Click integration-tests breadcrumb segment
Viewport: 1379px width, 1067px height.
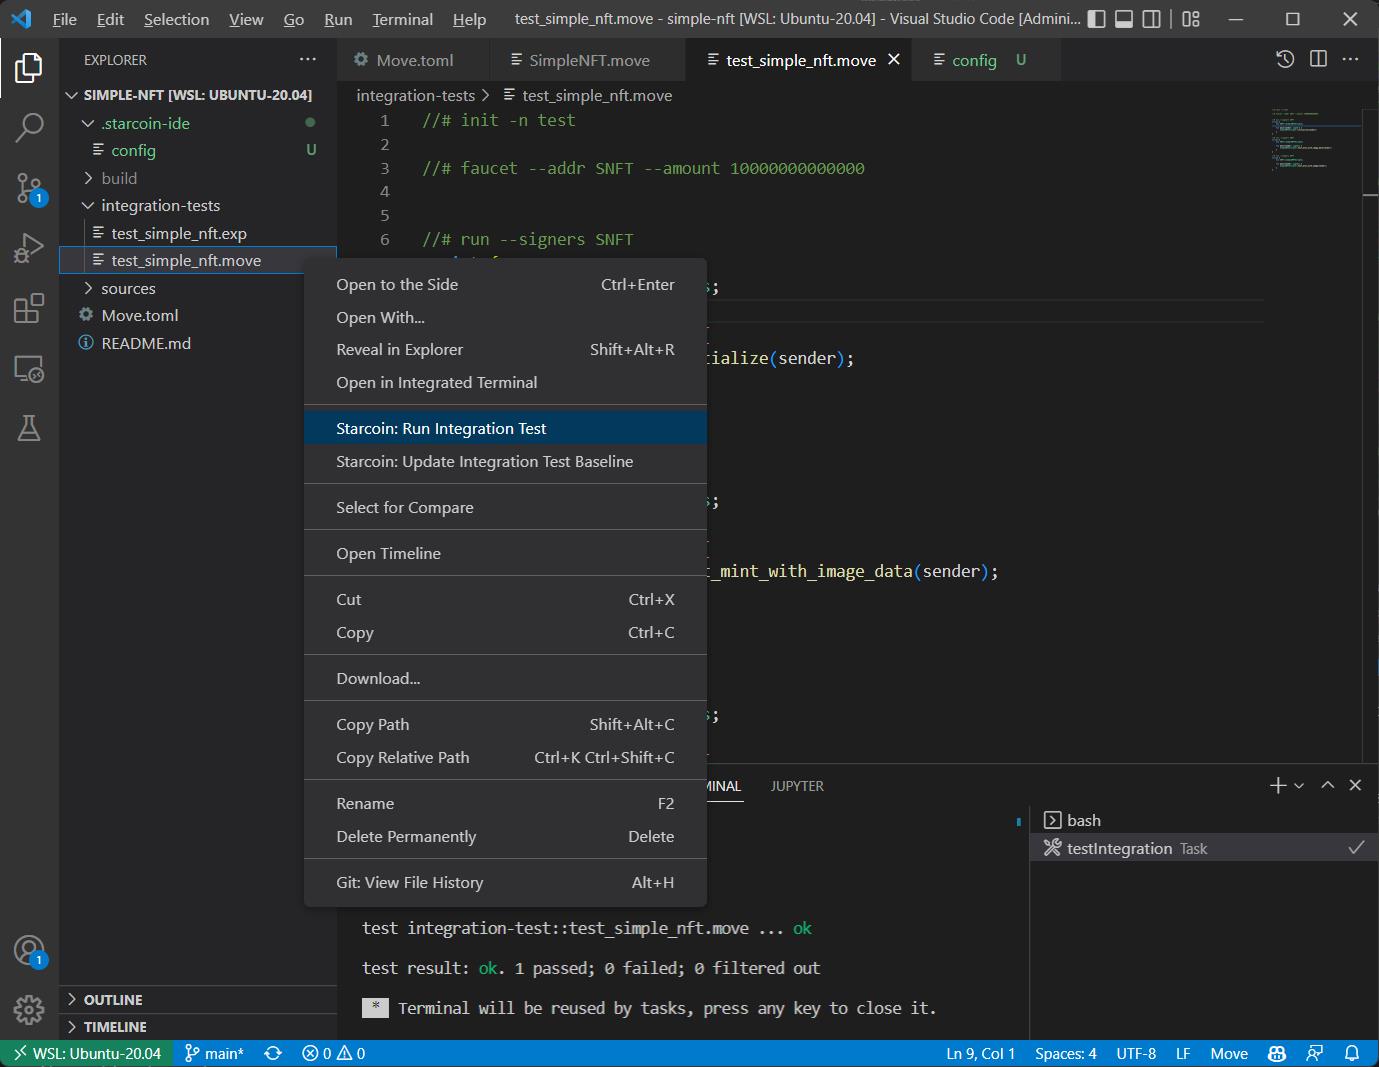[x=416, y=95]
